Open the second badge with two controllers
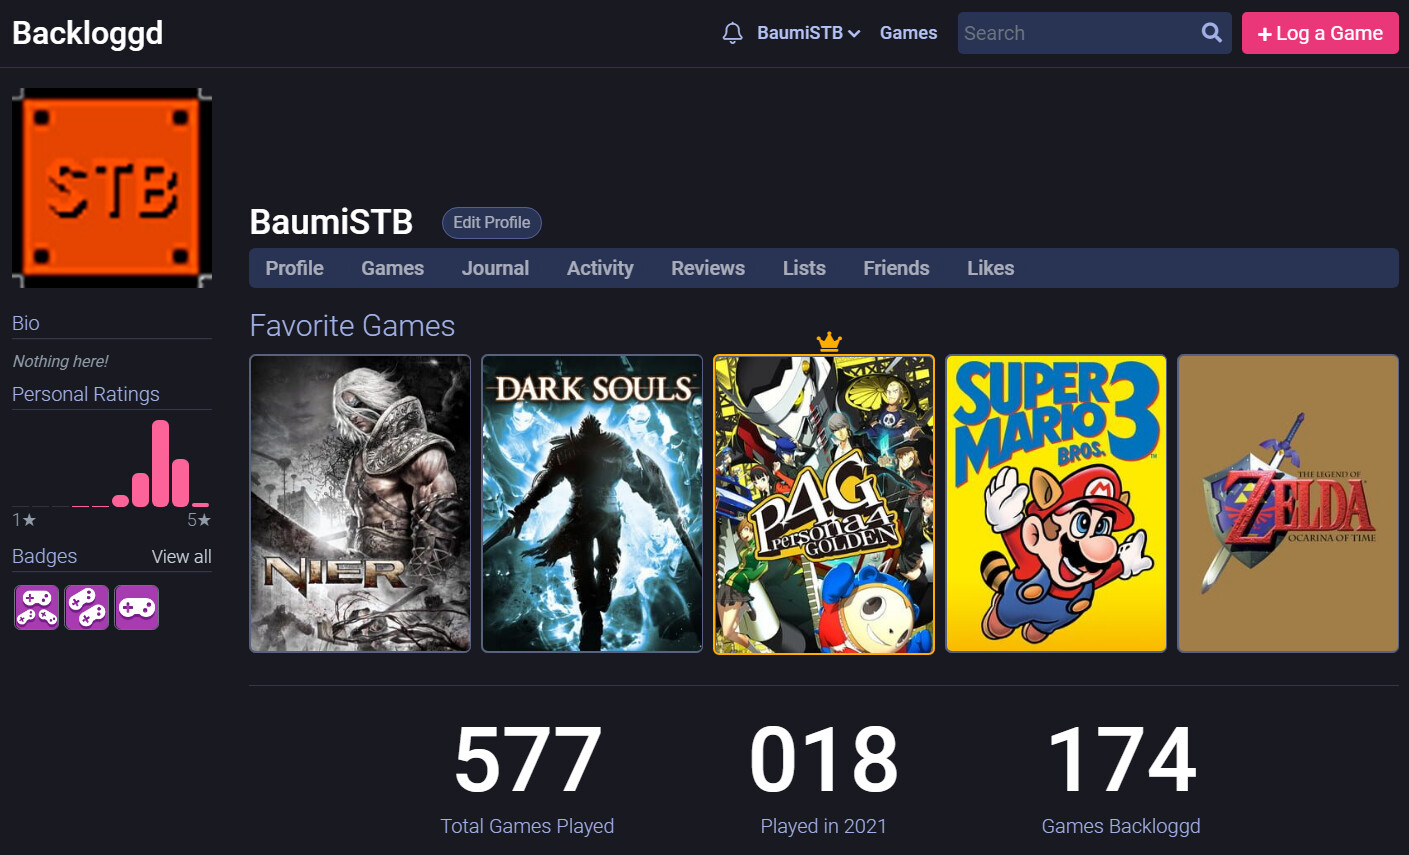 click(x=87, y=607)
